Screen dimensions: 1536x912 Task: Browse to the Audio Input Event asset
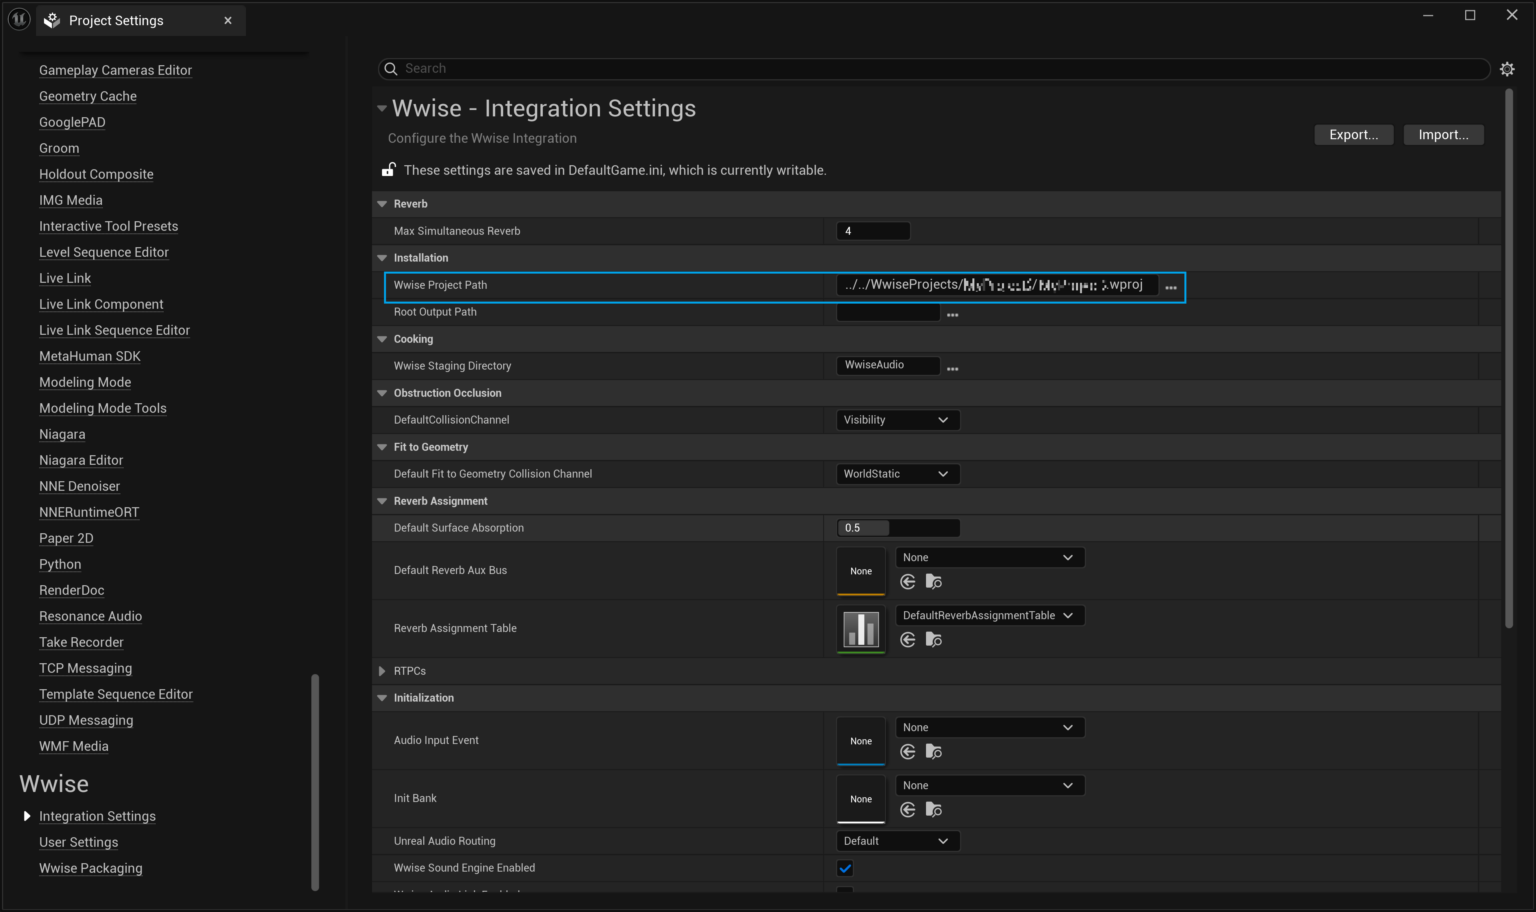click(933, 751)
